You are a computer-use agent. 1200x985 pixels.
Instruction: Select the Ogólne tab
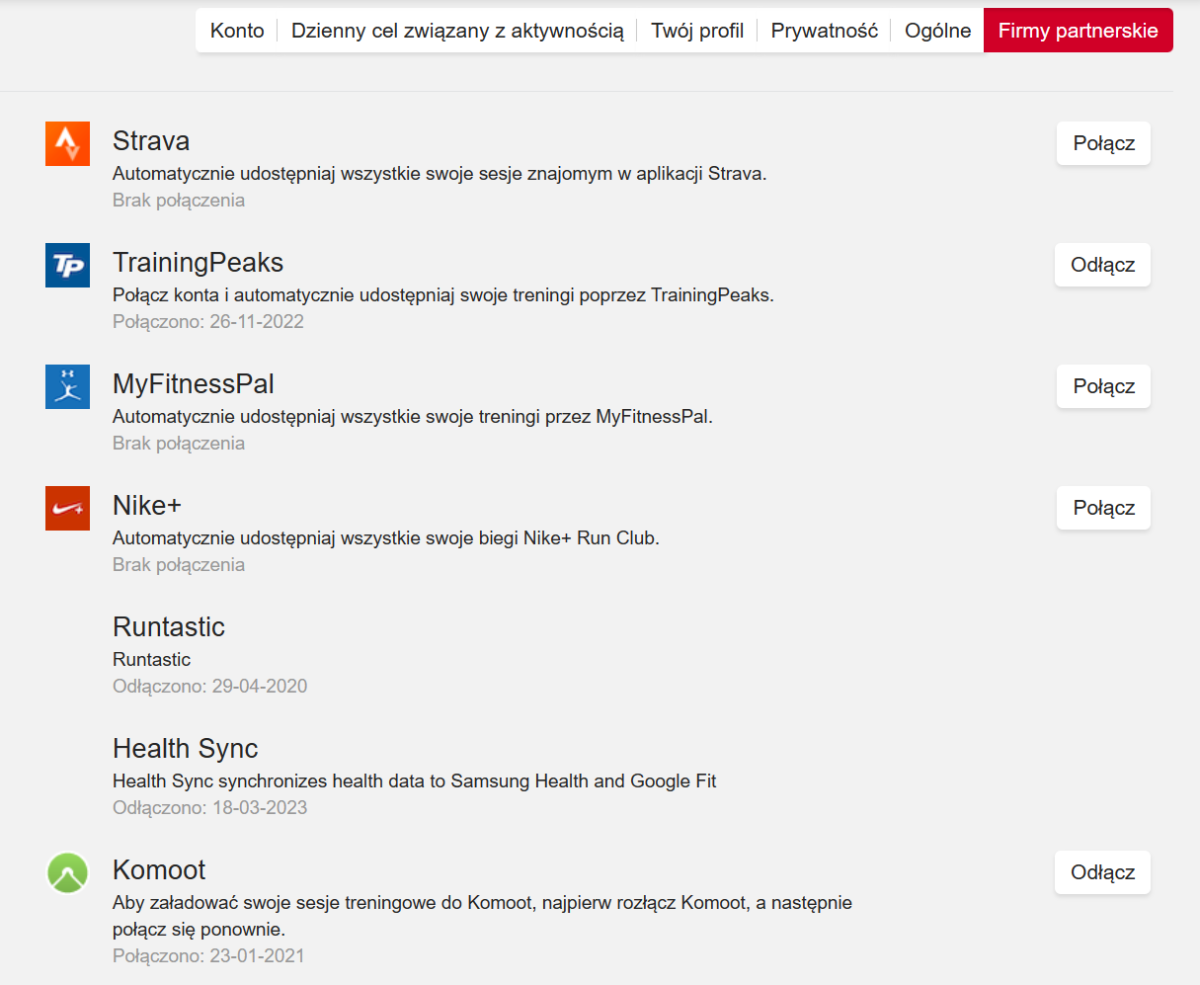pos(938,31)
